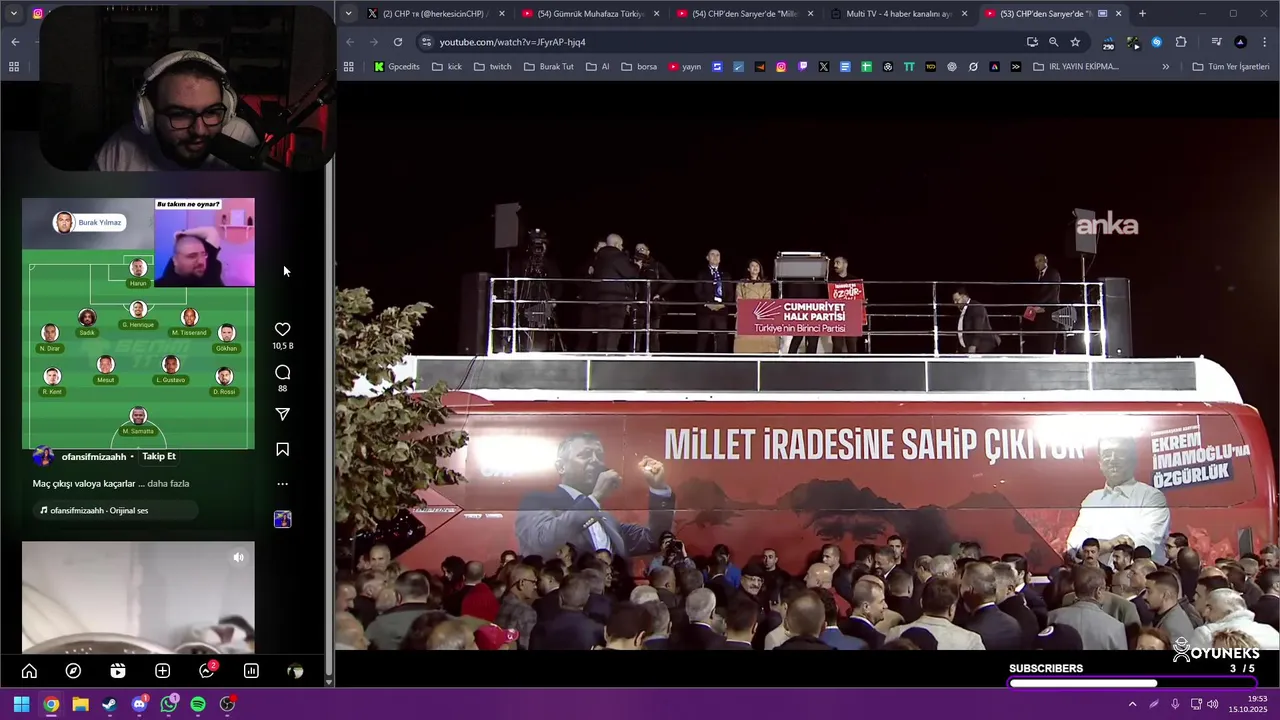The image size is (1280, 720).
Task: Switch to the (54) CHP'den Sarıyer'de tab
Action: coord(745,14)
